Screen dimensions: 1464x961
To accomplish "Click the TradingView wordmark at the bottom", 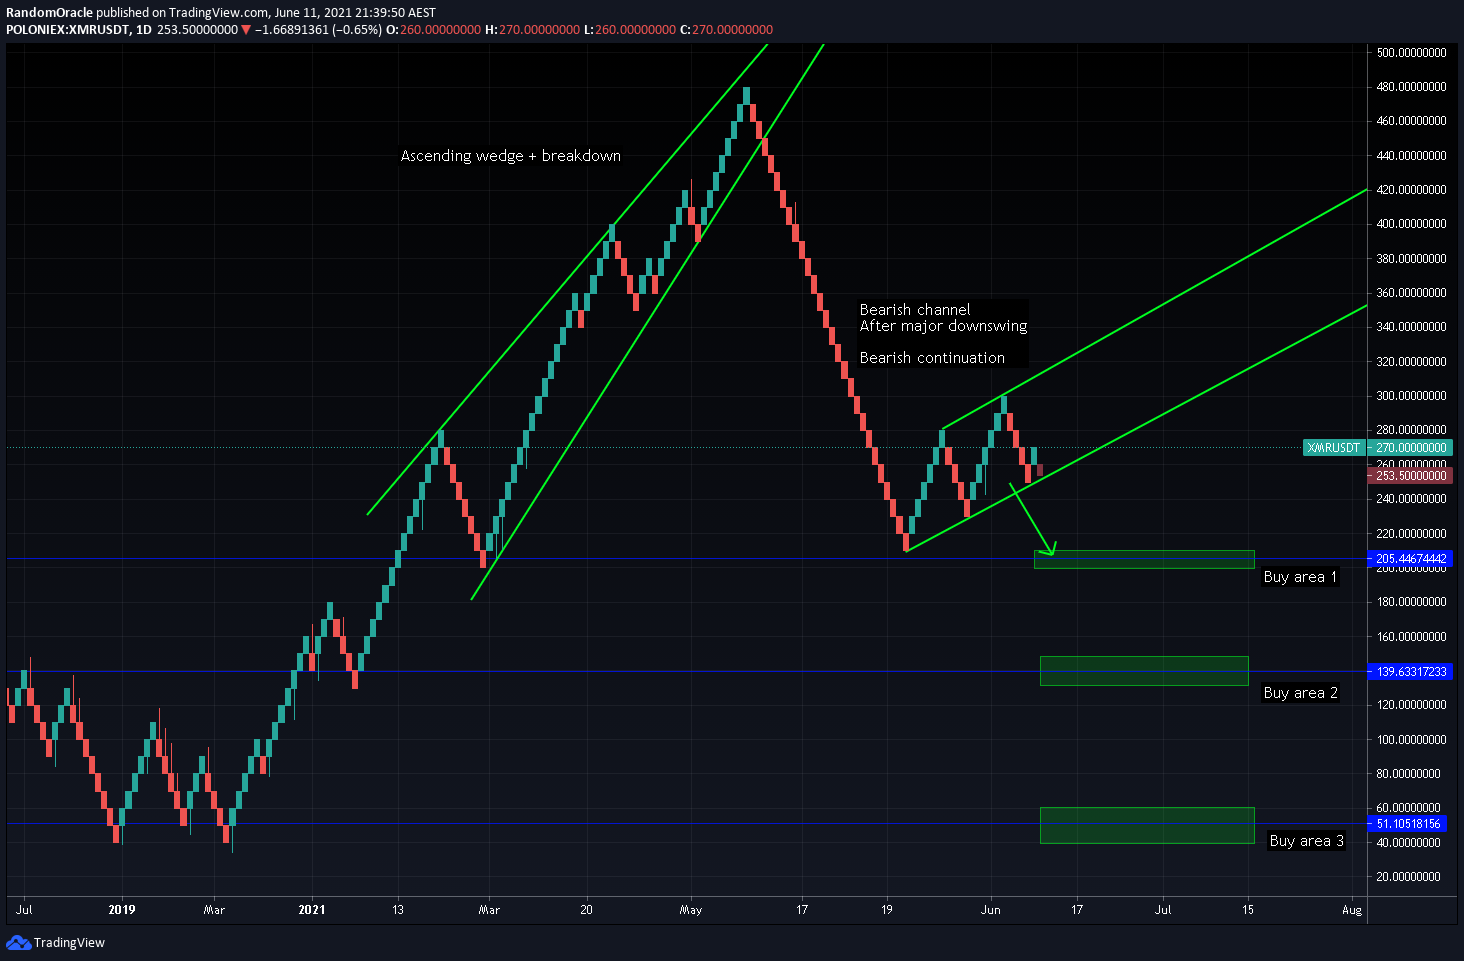I will (69, 942).
